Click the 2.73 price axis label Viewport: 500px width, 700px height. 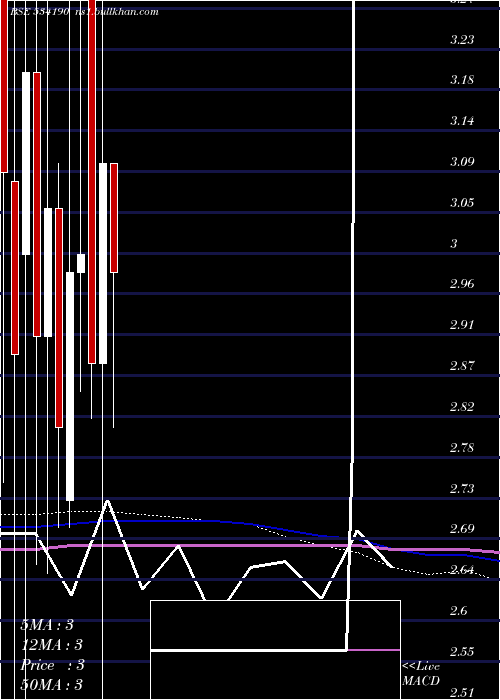click(x=462, y=488)
